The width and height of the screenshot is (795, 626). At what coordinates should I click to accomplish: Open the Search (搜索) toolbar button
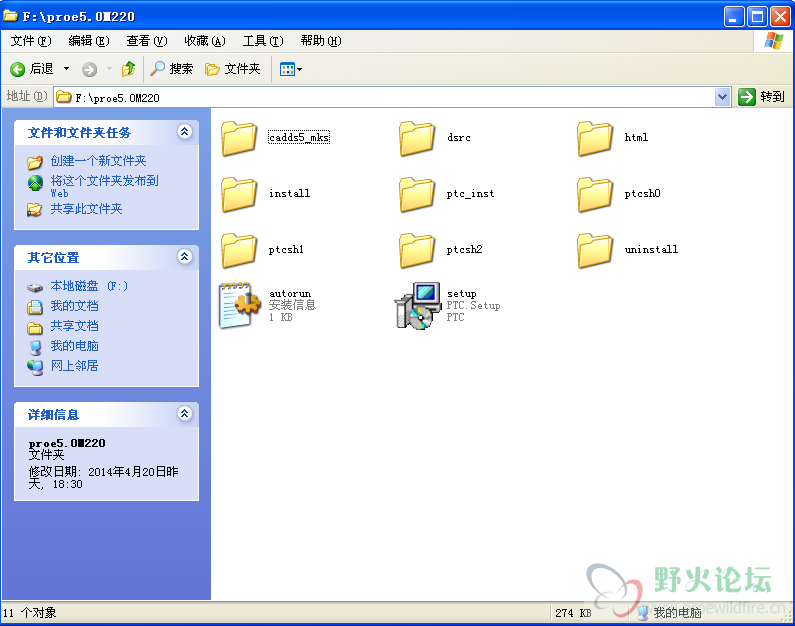tap(171, 68)
